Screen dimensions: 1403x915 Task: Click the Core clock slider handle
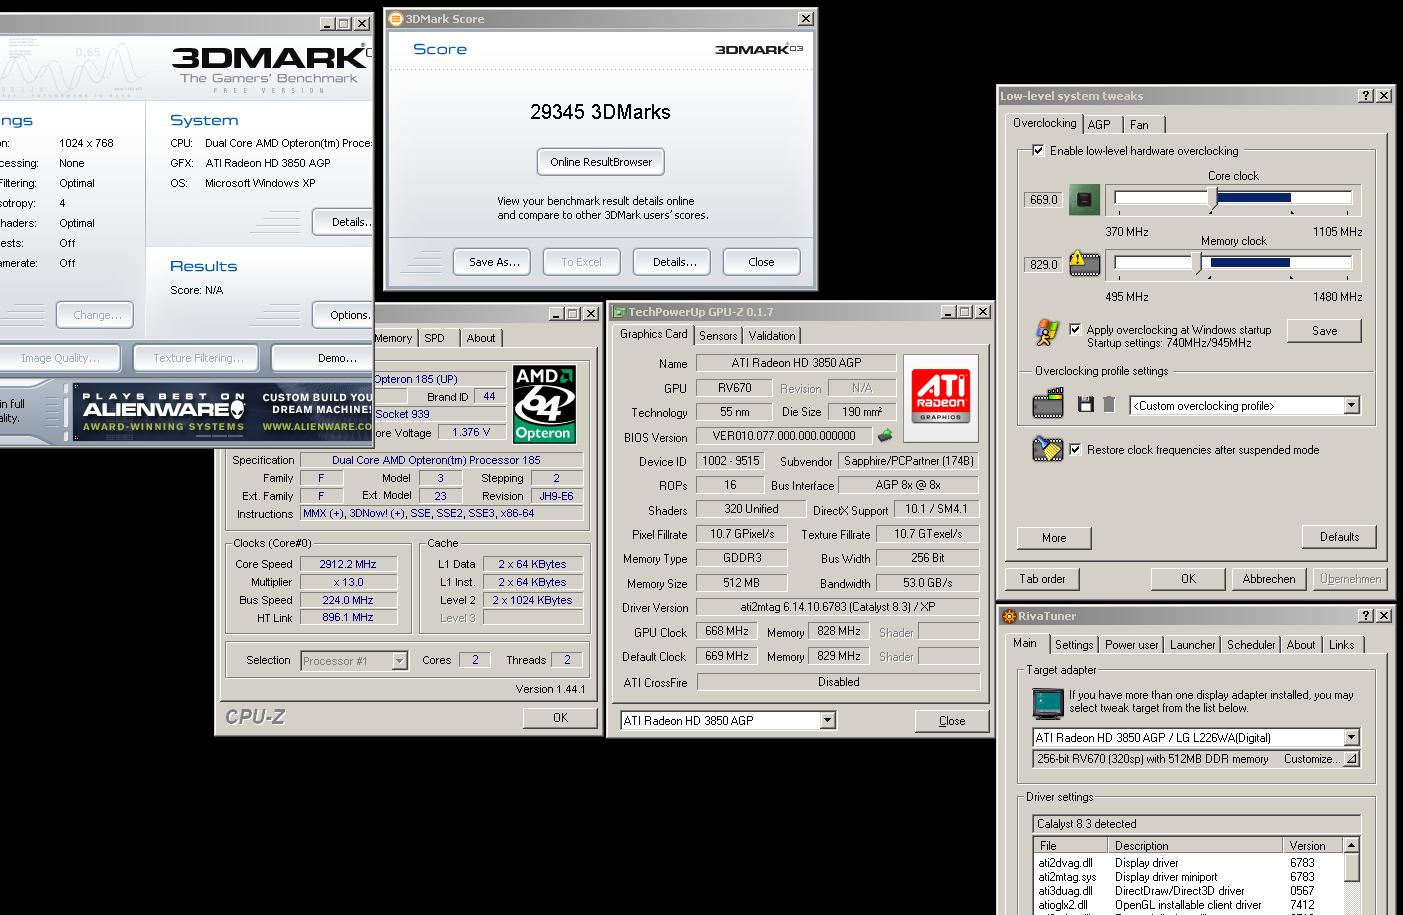tap(1212, 200)
